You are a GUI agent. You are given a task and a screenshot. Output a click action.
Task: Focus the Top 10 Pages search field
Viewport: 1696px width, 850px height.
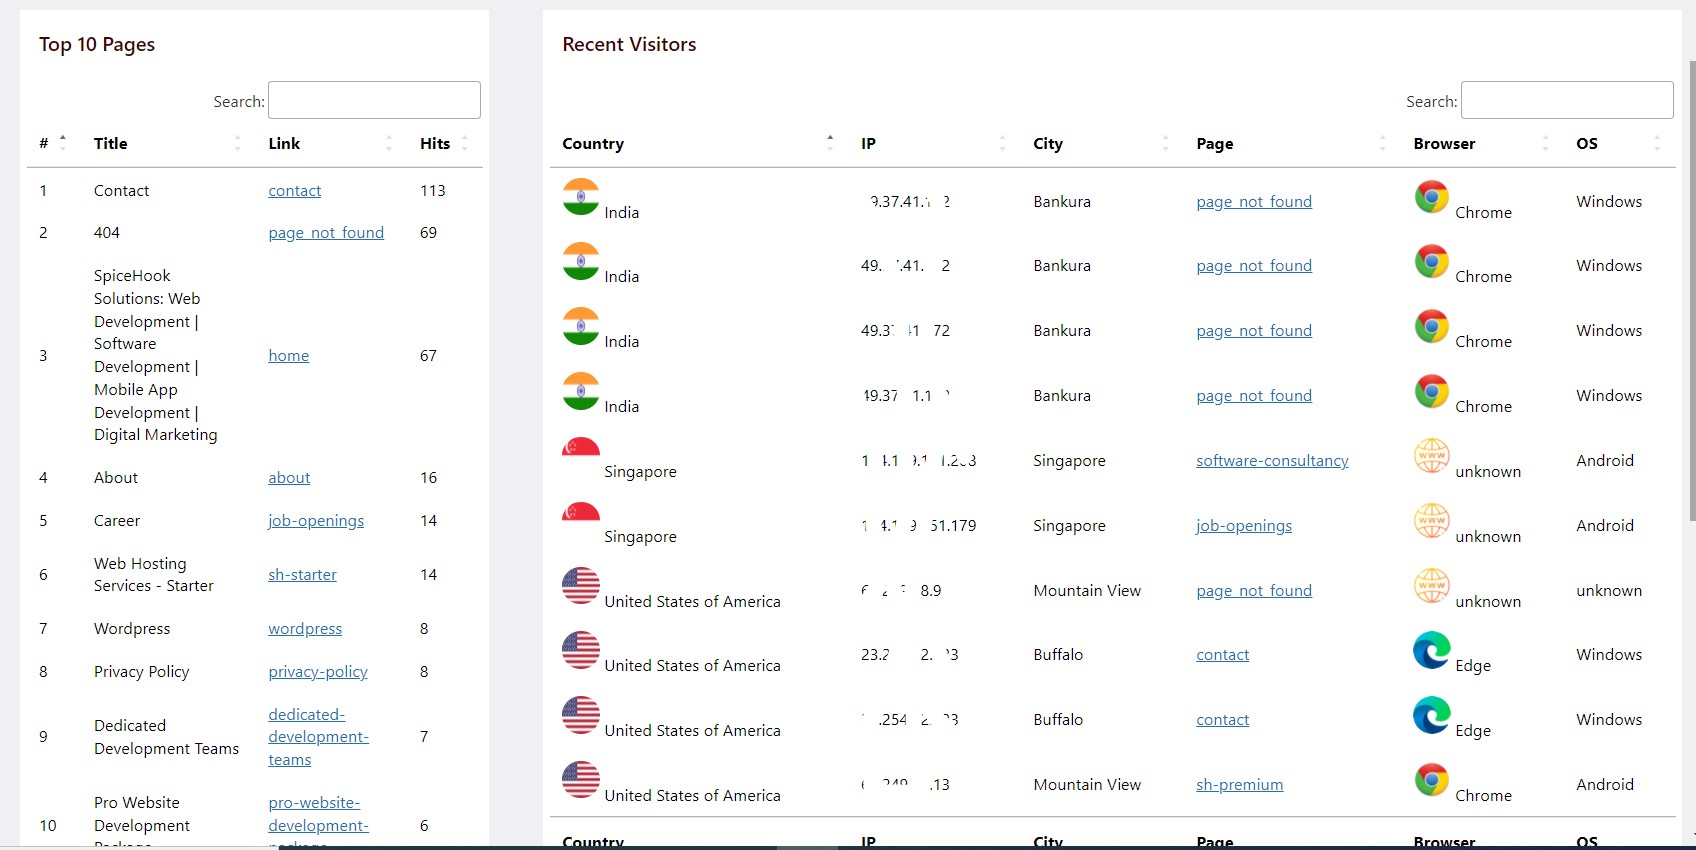pyautogui.click(x=374, y=100)
